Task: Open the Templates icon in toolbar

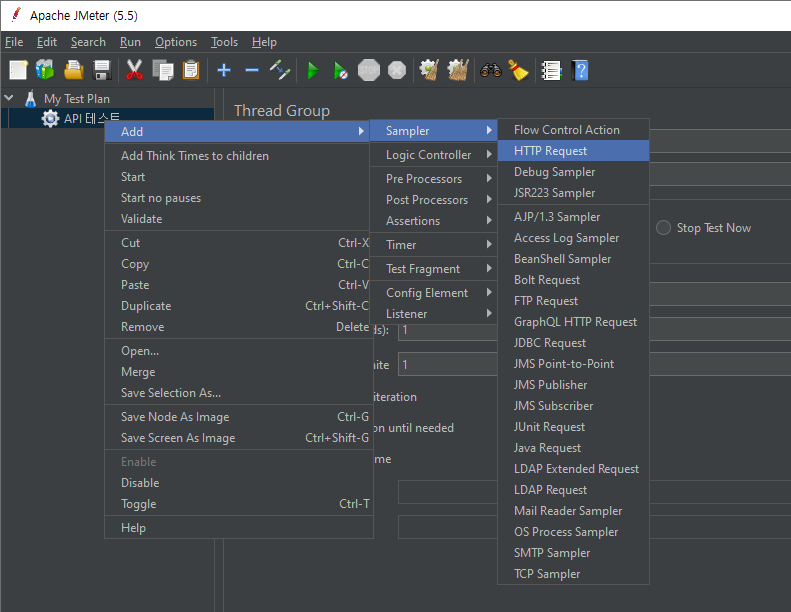Action: point(45,70)
